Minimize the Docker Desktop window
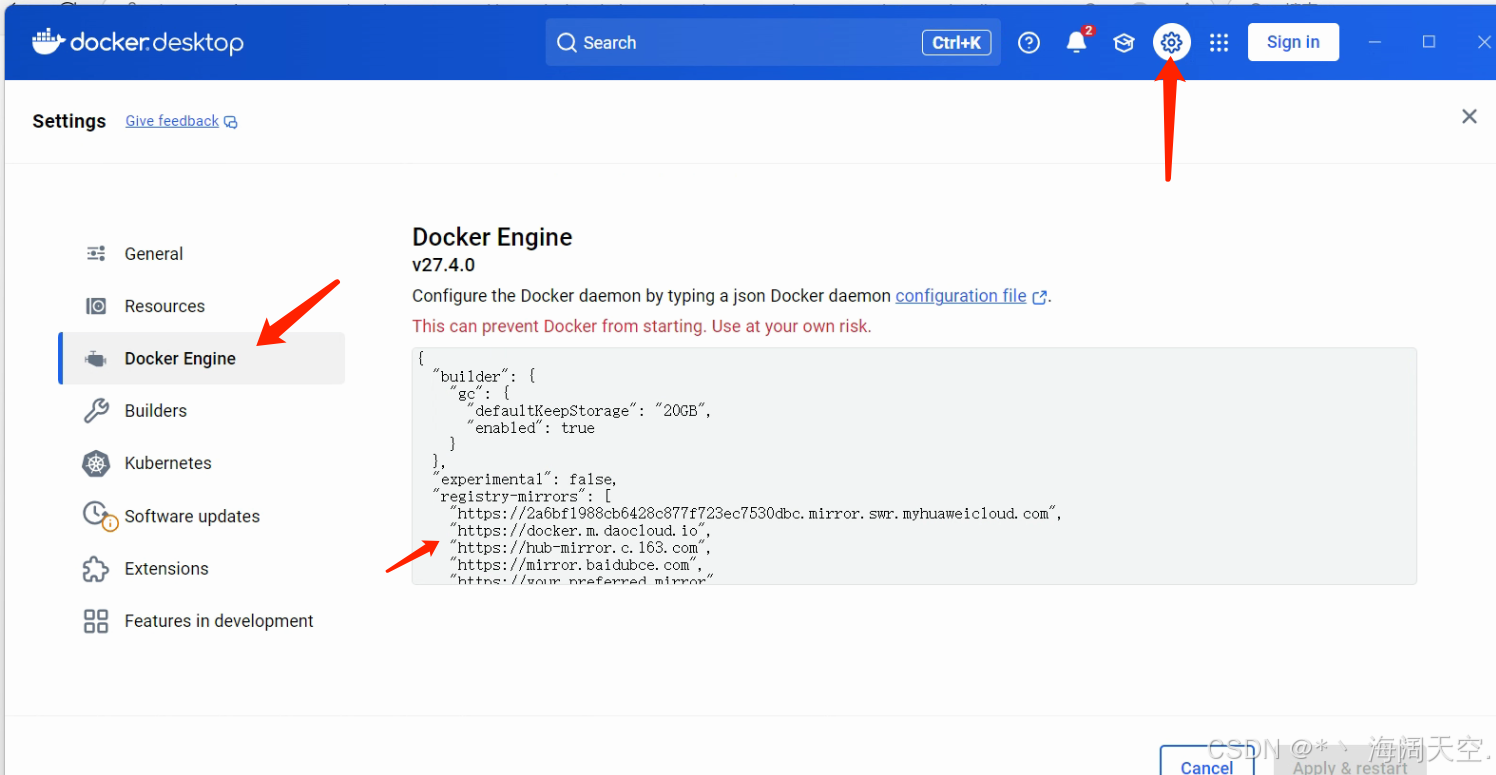 (1375, 42)
